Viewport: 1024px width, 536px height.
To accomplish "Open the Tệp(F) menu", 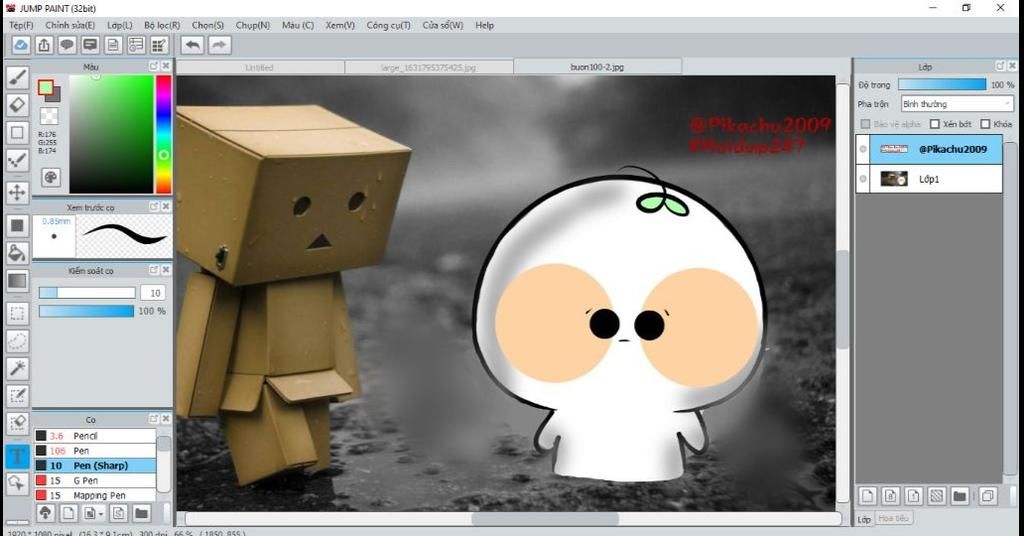I will [21, 25].
